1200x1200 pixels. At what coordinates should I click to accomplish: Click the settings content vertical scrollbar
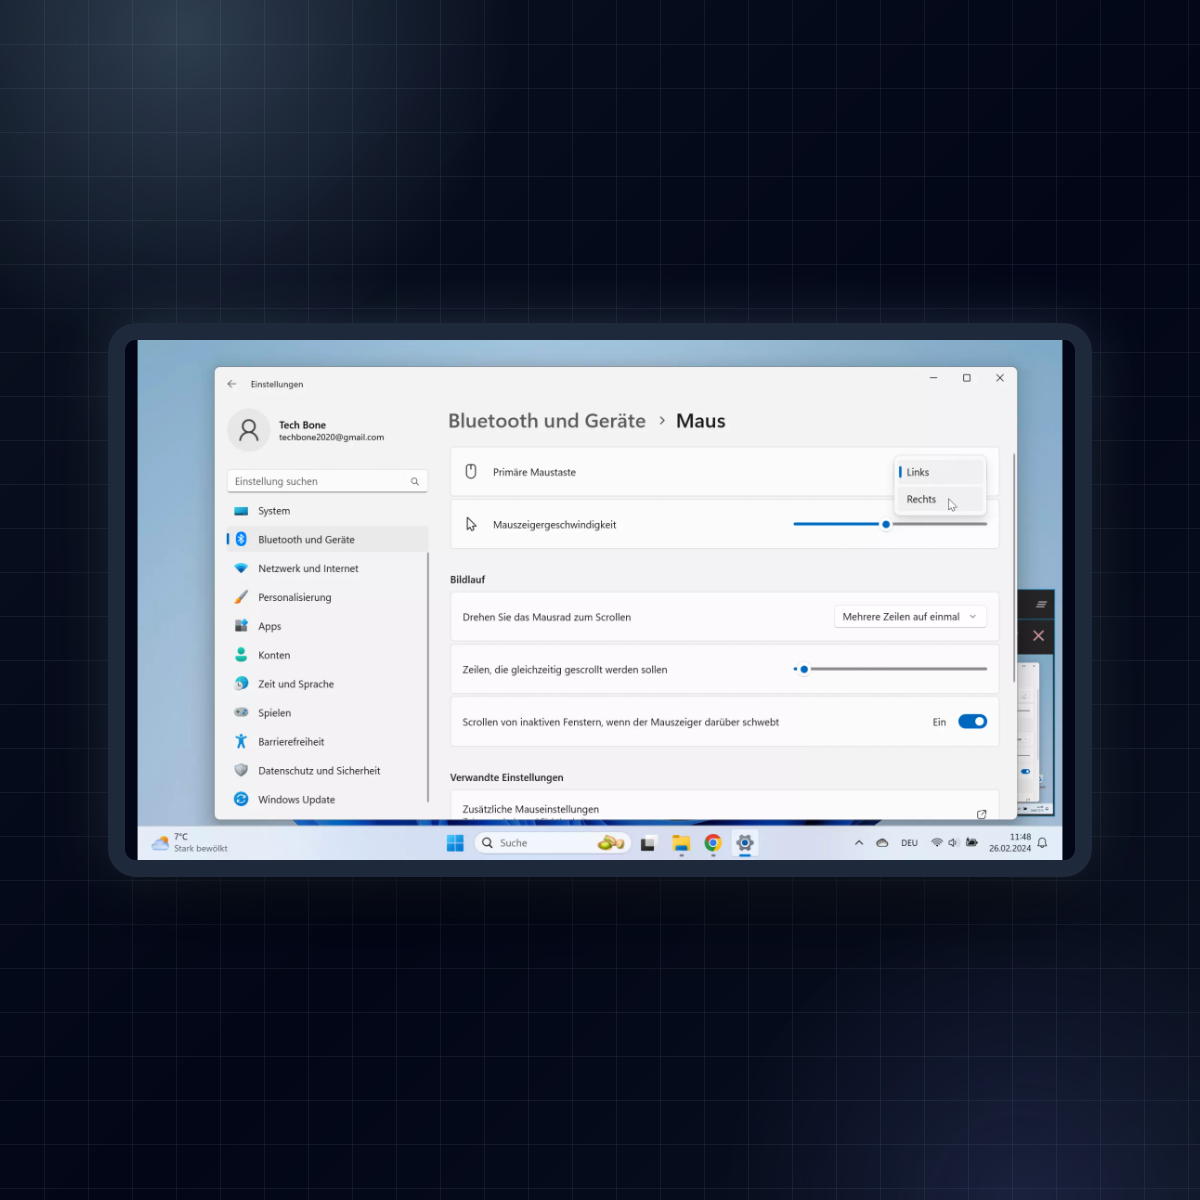coord(1014,568)
